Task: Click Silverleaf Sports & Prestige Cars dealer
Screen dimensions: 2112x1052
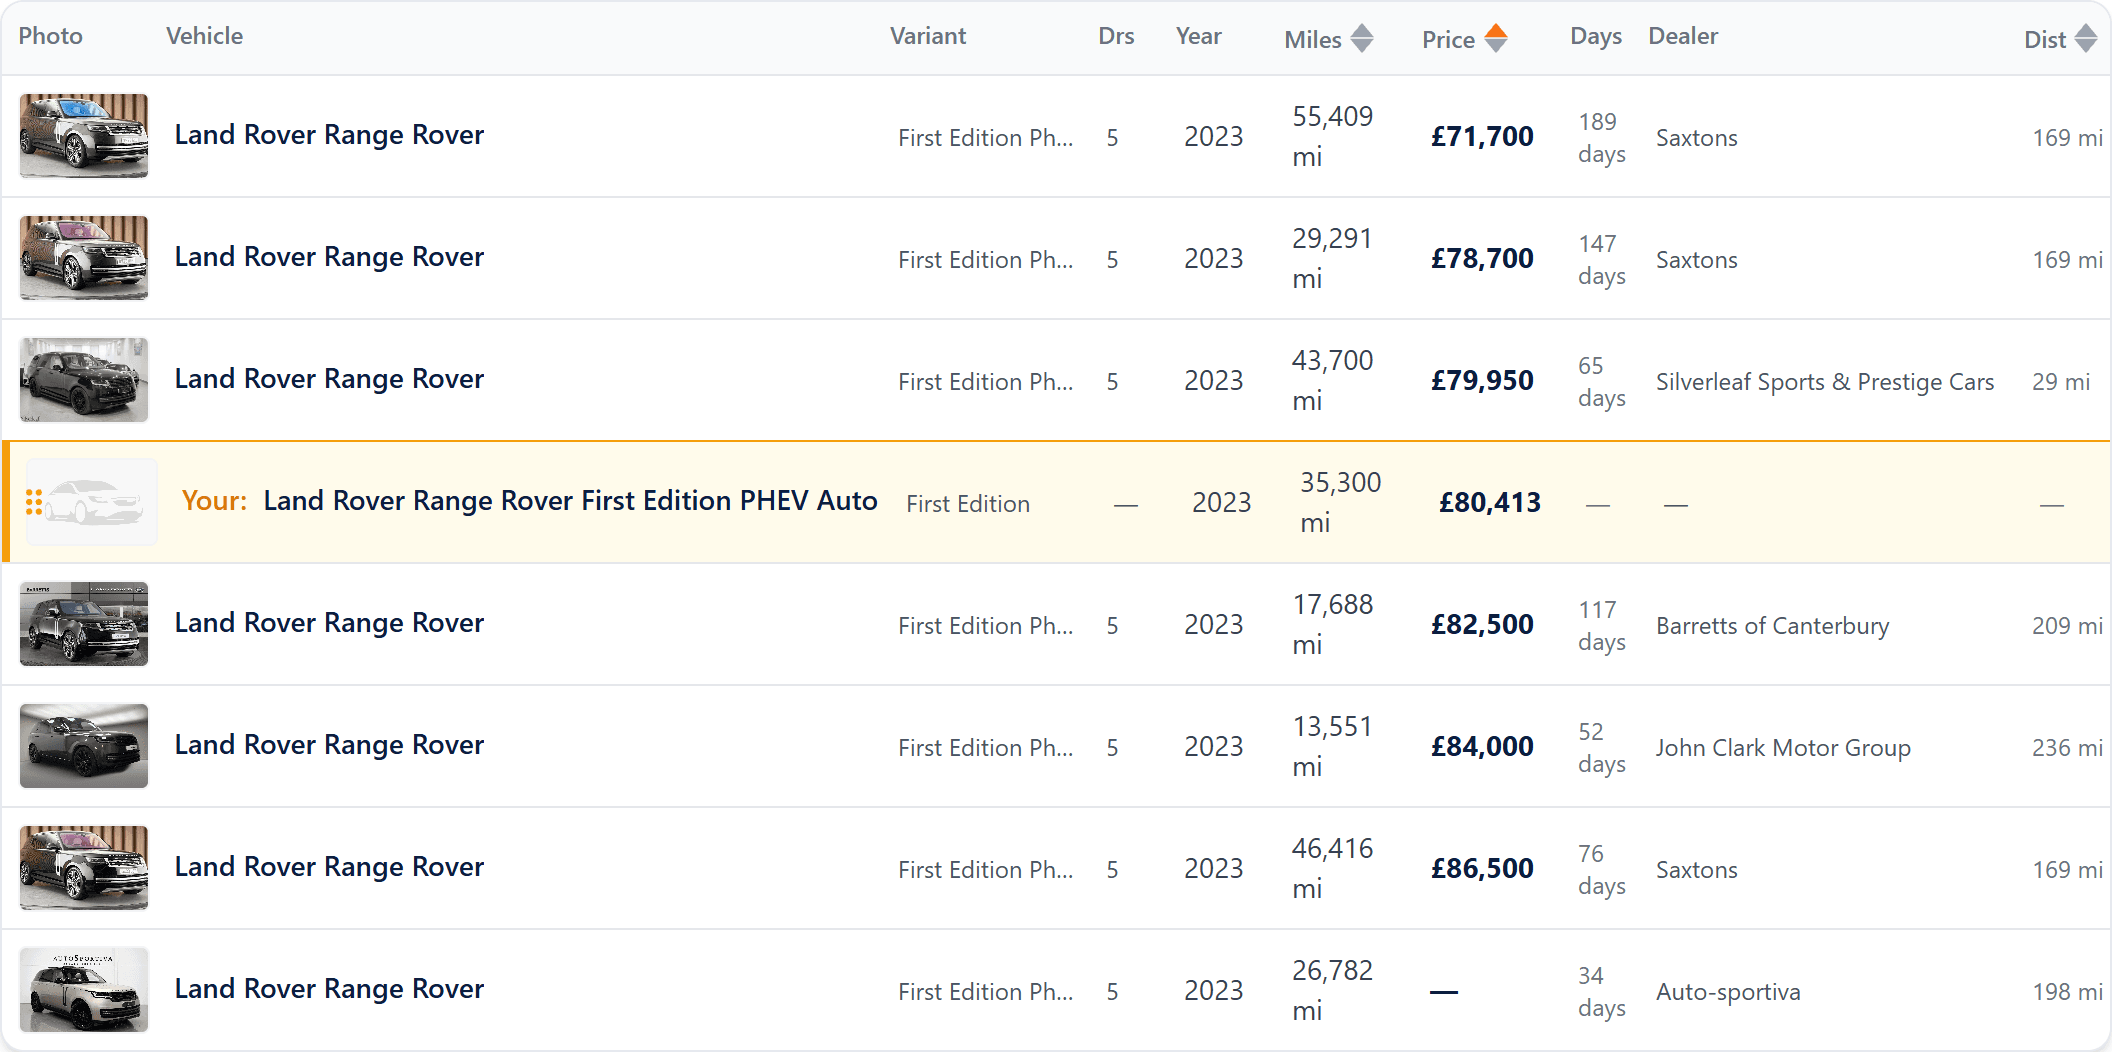Action: pos(1825,382)
